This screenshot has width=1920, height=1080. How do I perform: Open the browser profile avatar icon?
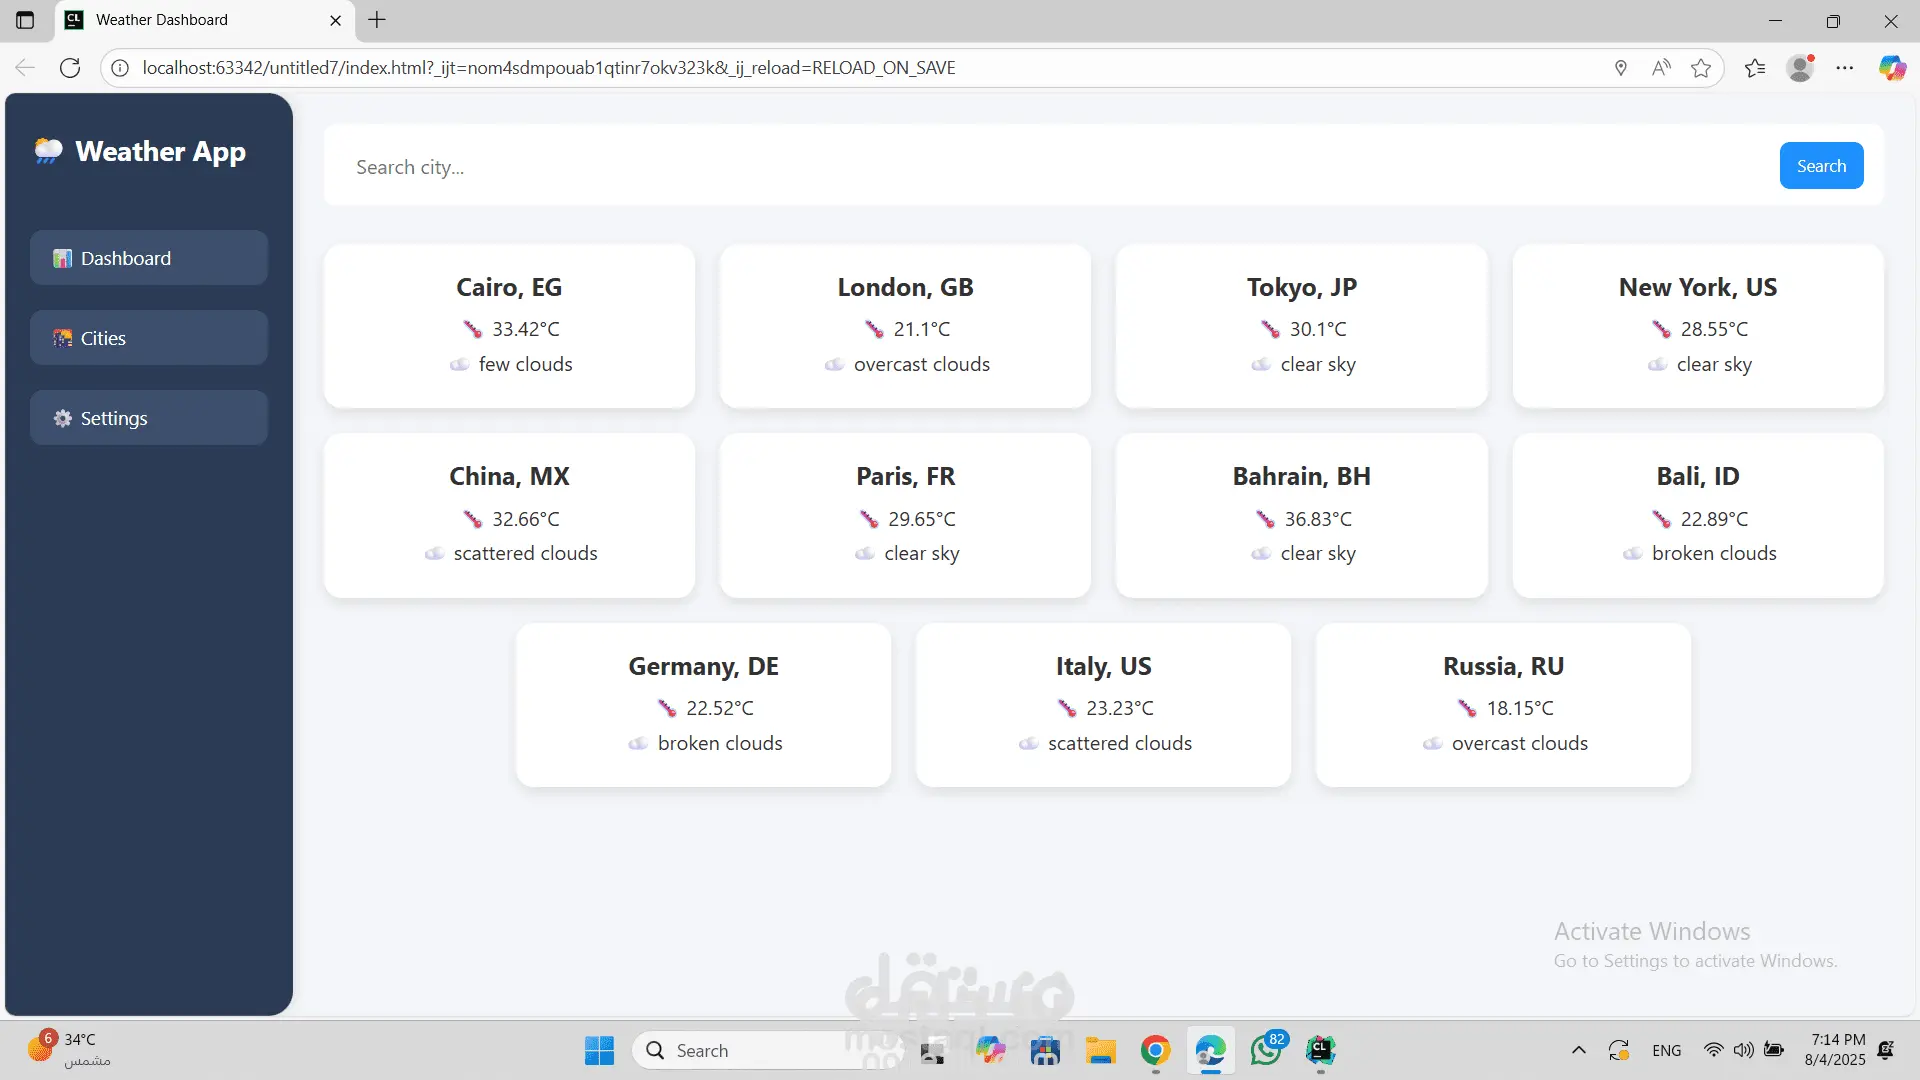click(1800, 68)
